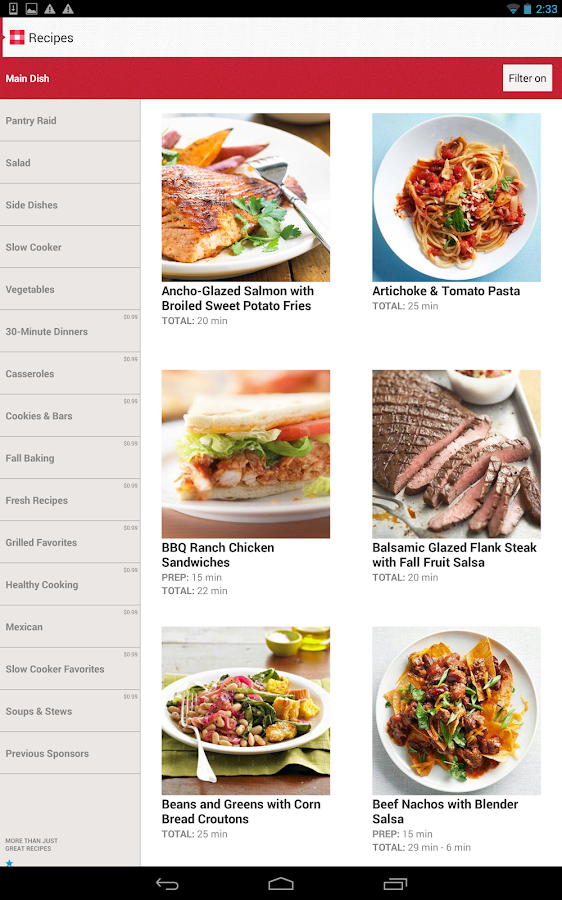Click Beans and Greens with Corn Bread title
Viewport: 562px width, 900px height.
[241, 812]
